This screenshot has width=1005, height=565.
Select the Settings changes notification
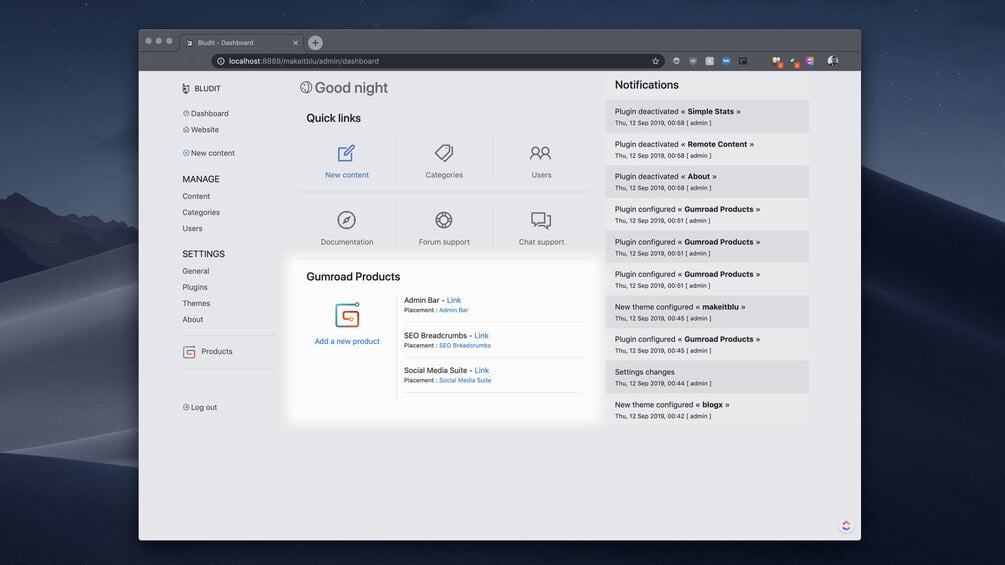click(707, 377)
